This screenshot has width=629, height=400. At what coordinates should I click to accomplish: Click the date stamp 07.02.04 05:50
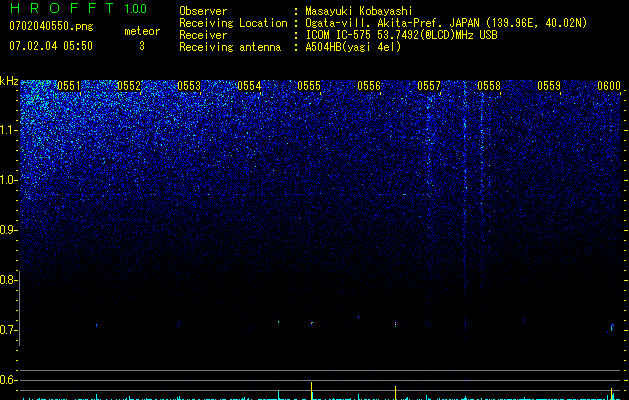click(x=51, y=46)
